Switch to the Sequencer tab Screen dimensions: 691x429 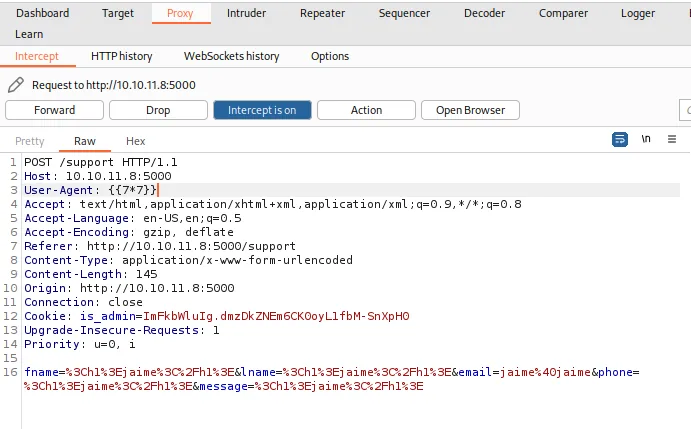click(x=405, y=13)
